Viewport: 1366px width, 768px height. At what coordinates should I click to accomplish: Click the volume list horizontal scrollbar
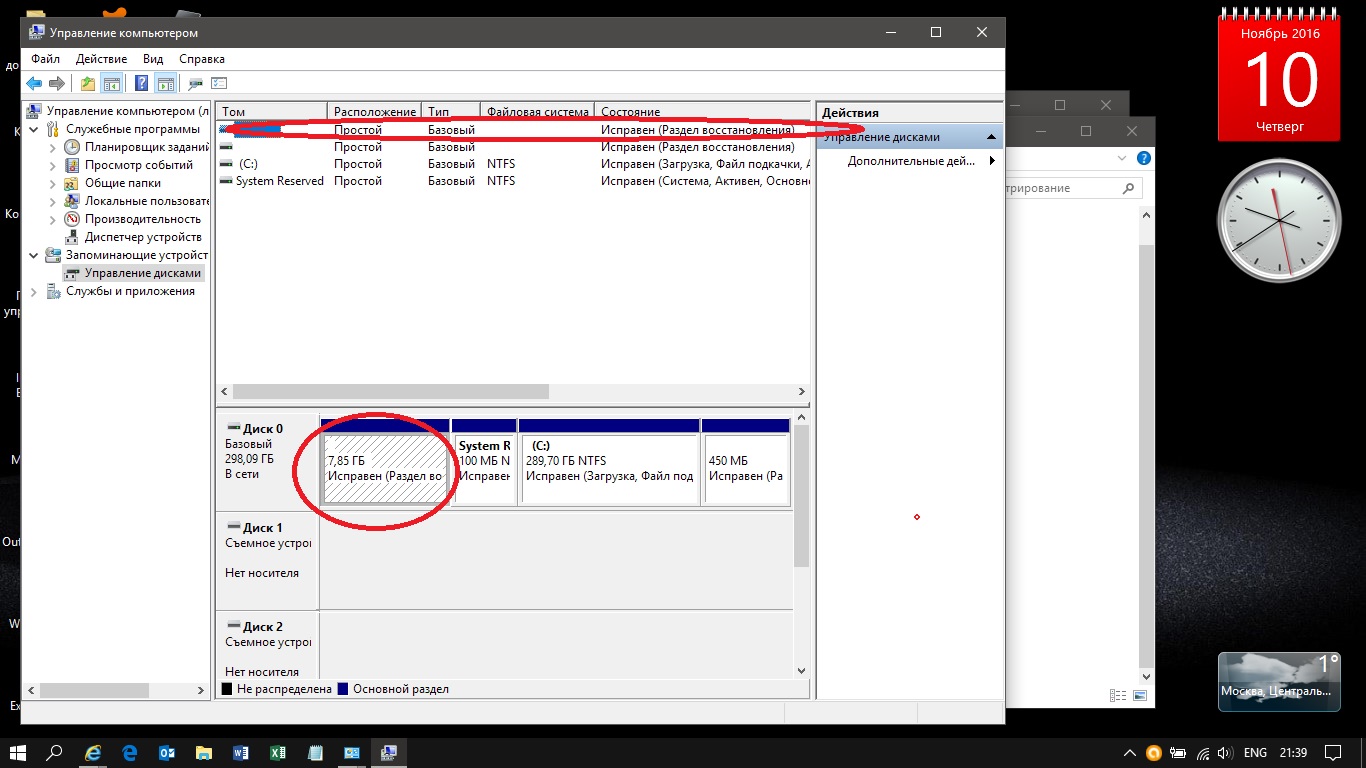click(390, 392)
